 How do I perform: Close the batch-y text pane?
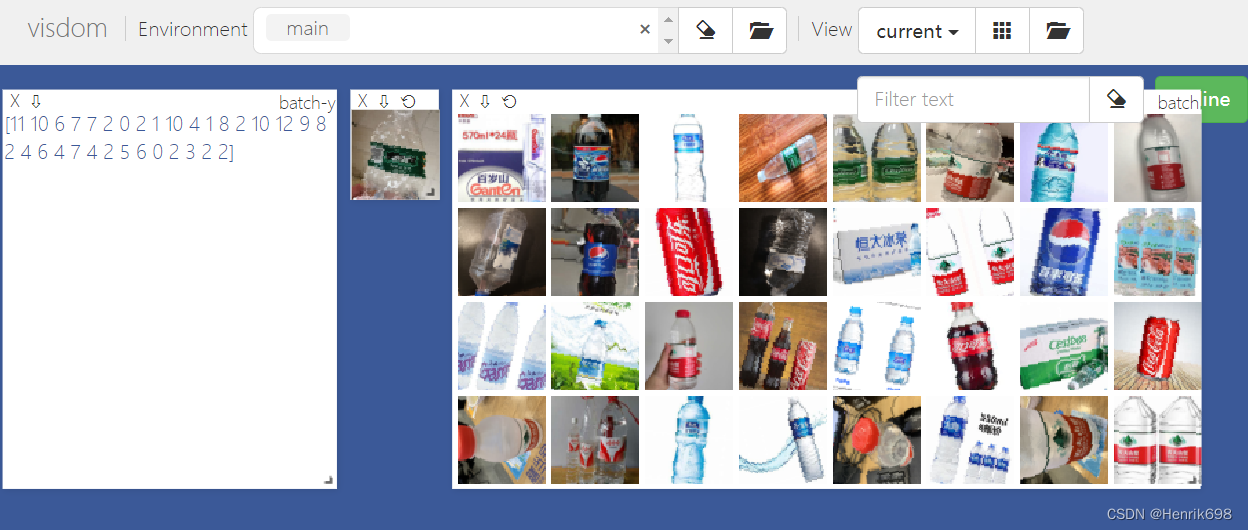(x=15, y=101)
